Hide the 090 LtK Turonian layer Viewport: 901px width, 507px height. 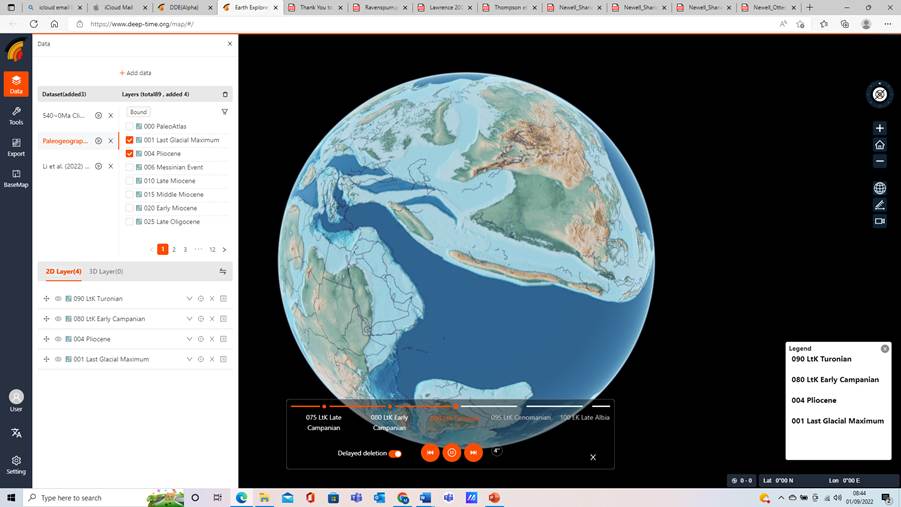(x=58, y=299)
